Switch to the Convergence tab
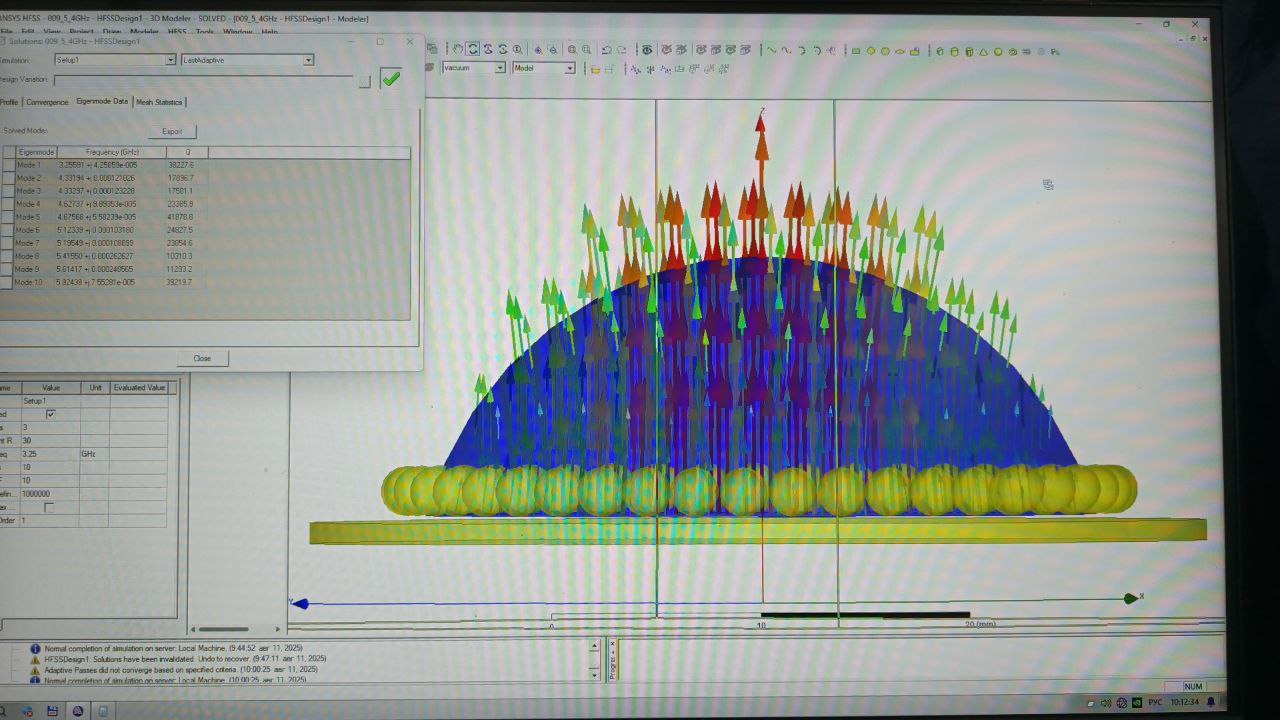Image resolution: width=1280 pixels, height=720 pixels. tap(47, 102)
